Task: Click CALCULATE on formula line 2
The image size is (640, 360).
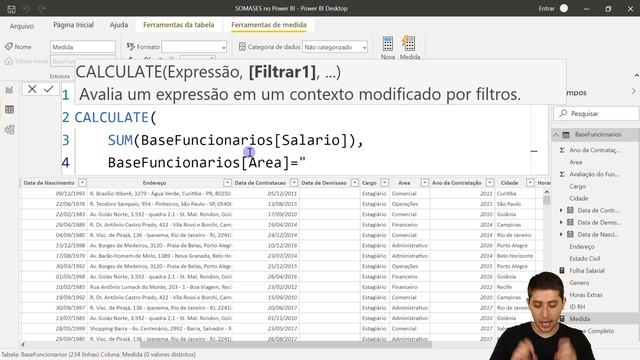Action: (x=111, y=118)
